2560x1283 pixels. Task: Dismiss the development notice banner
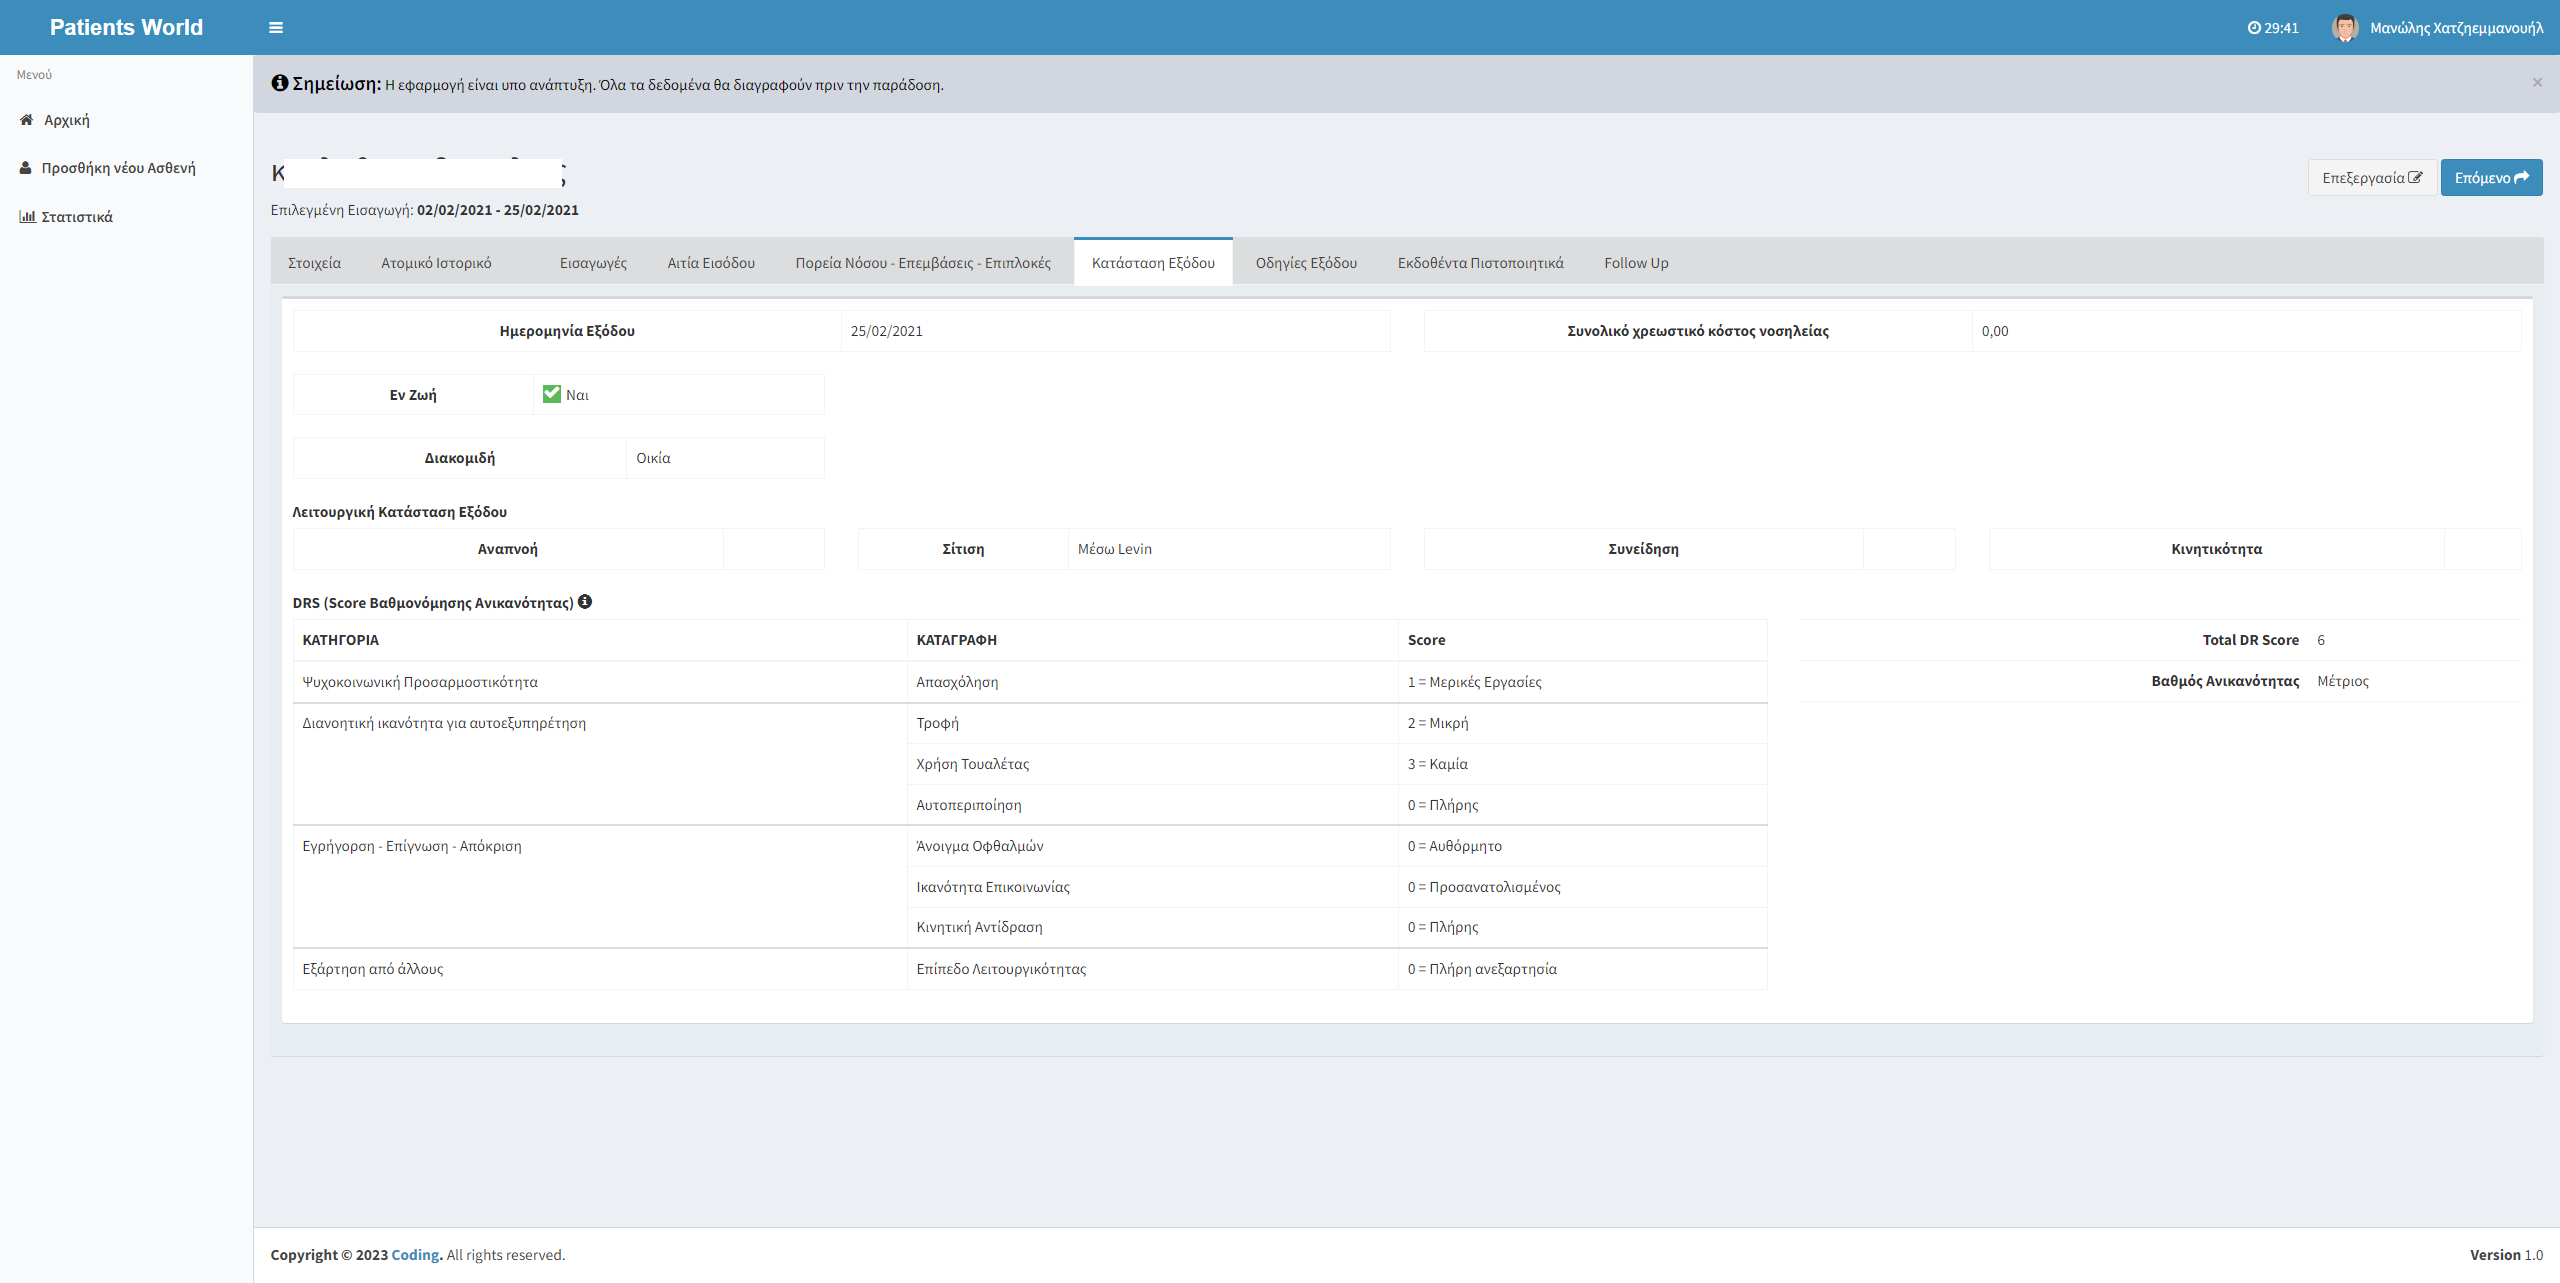2537,83
